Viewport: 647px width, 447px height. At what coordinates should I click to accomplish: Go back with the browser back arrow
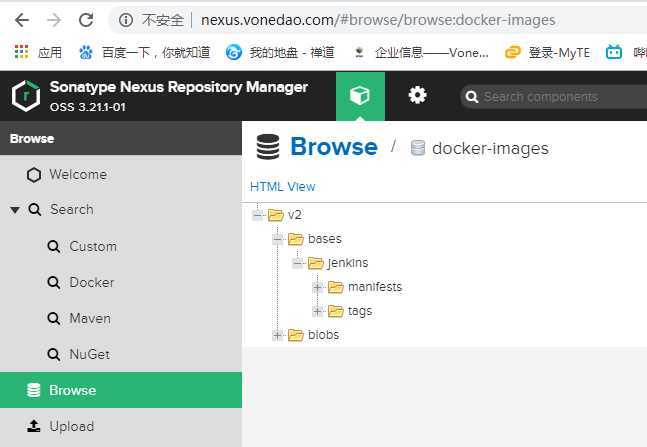pyautogui.click(x=21, y=20)
